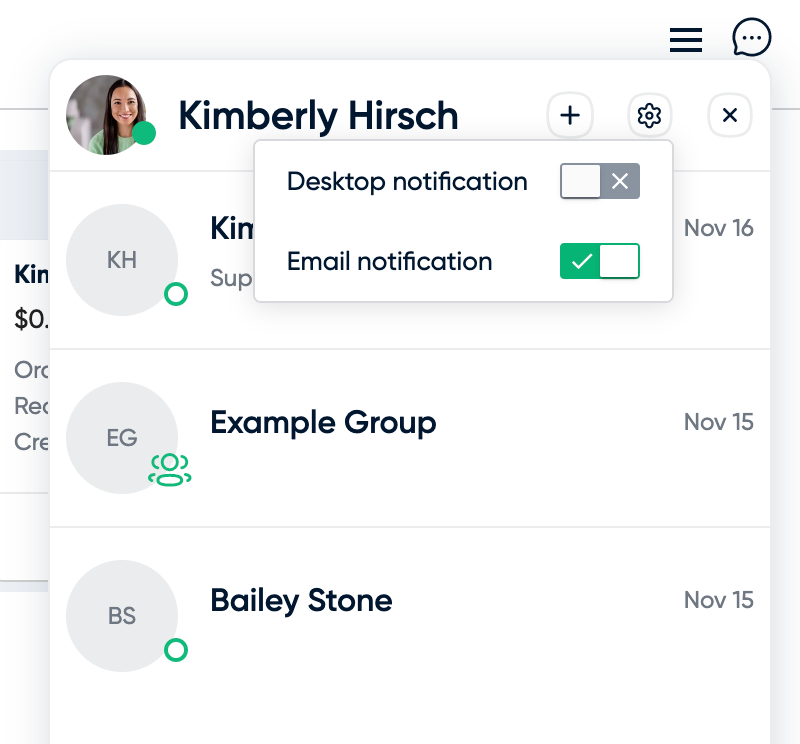
Task: Open the Example Group conversation
Action: coord(410,438)
